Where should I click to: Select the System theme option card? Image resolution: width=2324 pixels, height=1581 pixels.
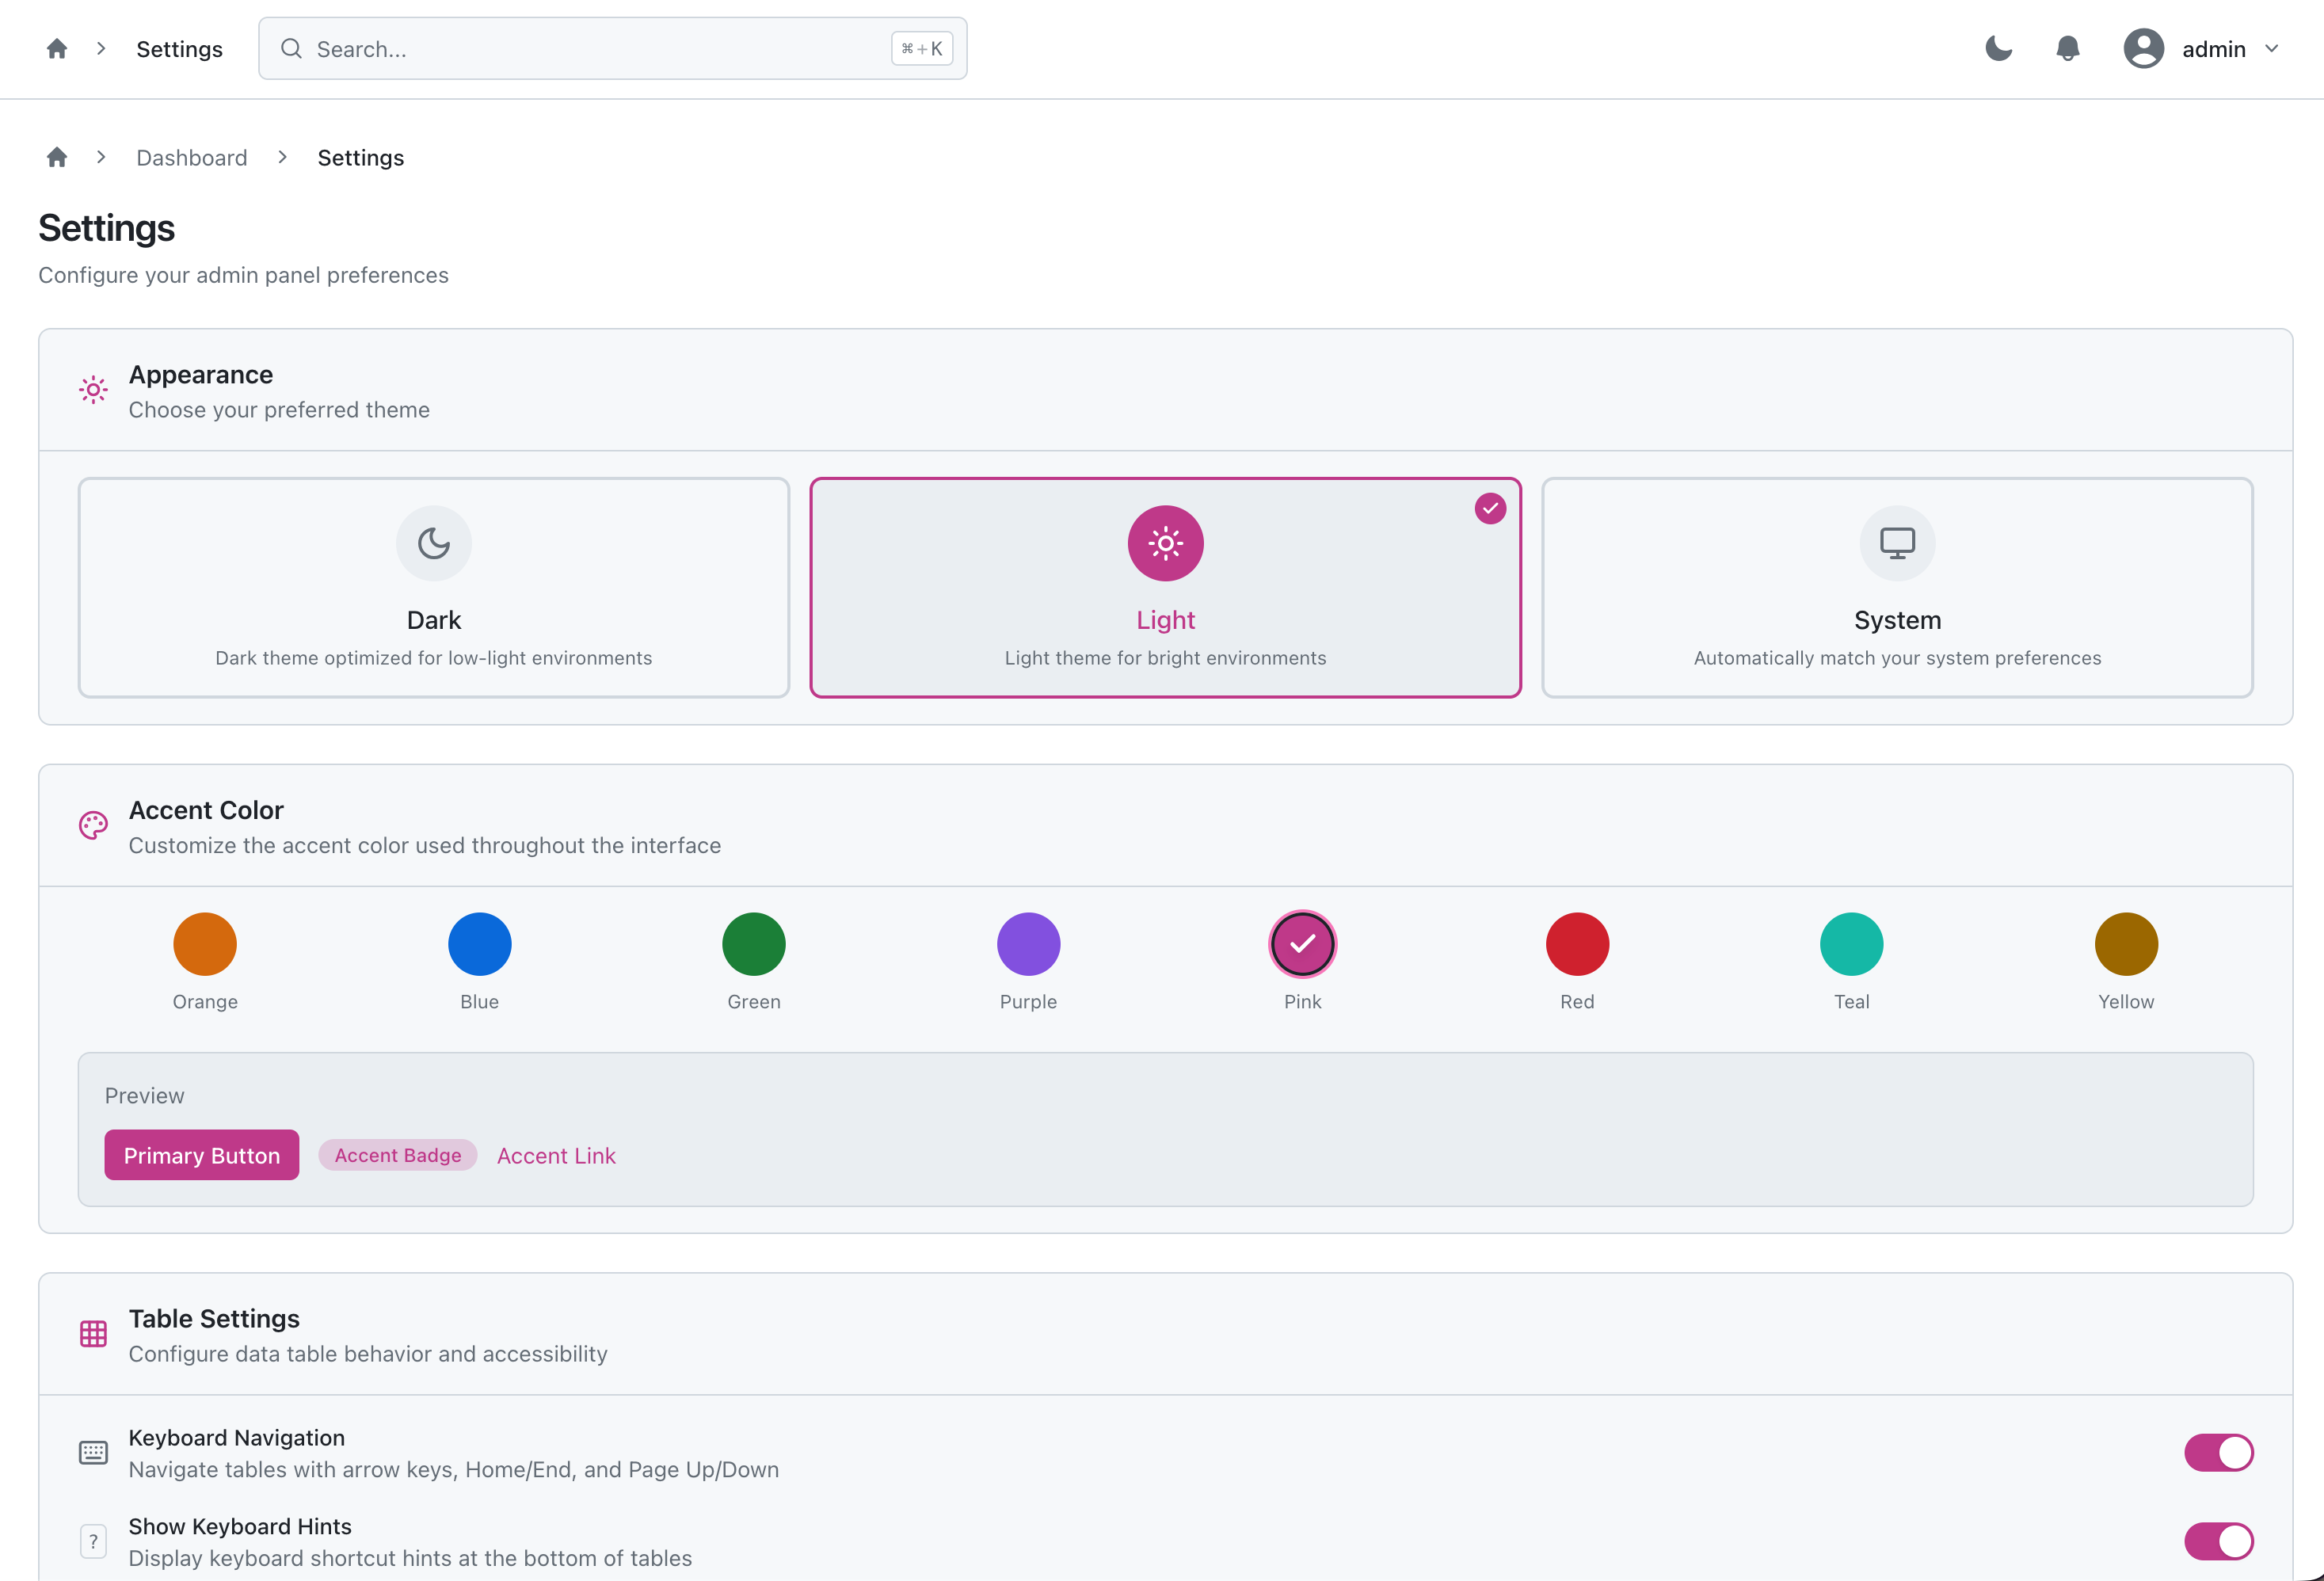click(x=1897, y=620)
